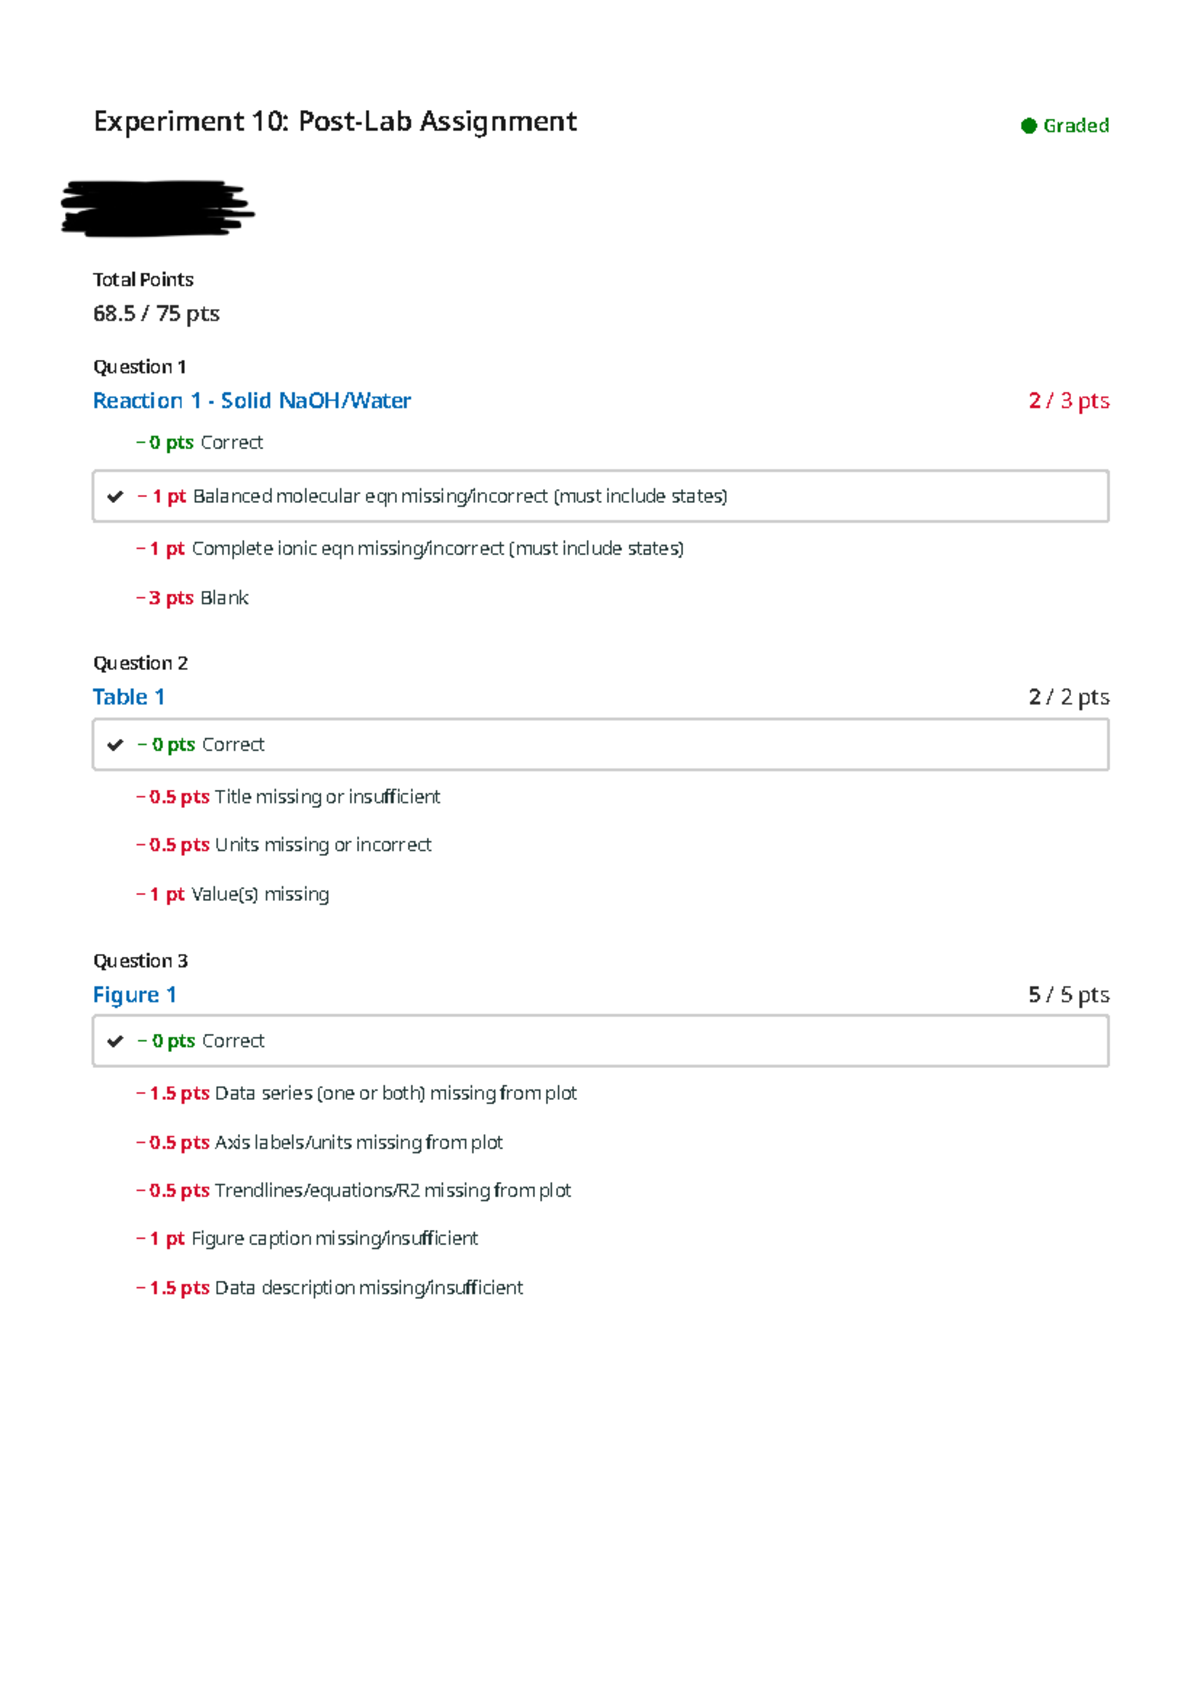Choose Axis labels/units missing rubric item
1200x1698 pixels.
[x=320, y=1142]
